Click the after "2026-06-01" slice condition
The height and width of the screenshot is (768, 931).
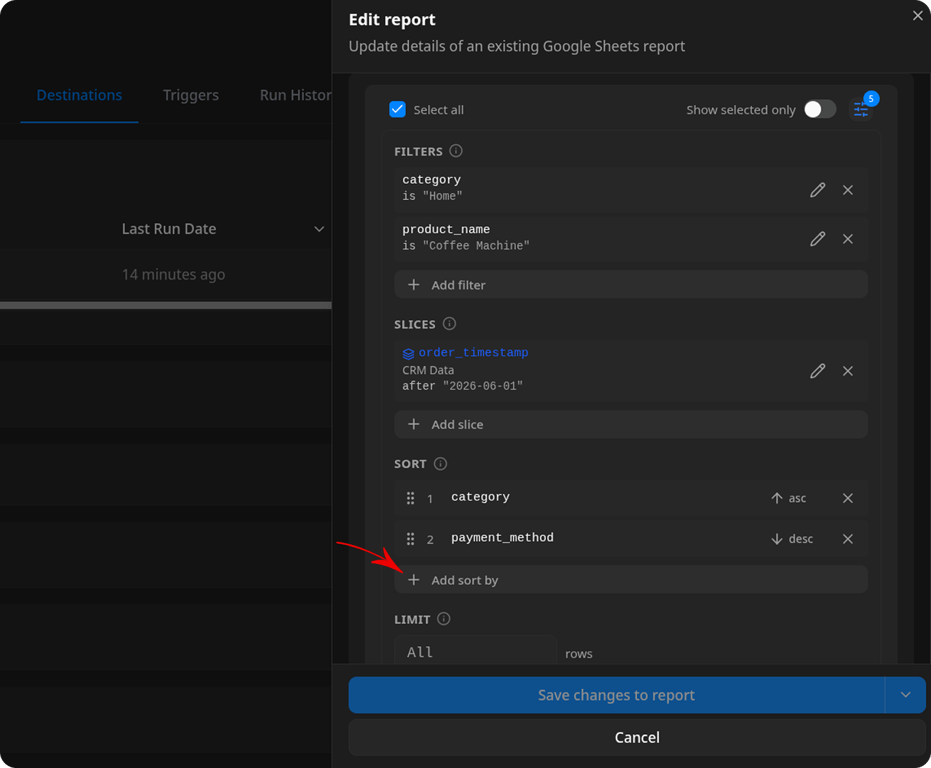463,386
